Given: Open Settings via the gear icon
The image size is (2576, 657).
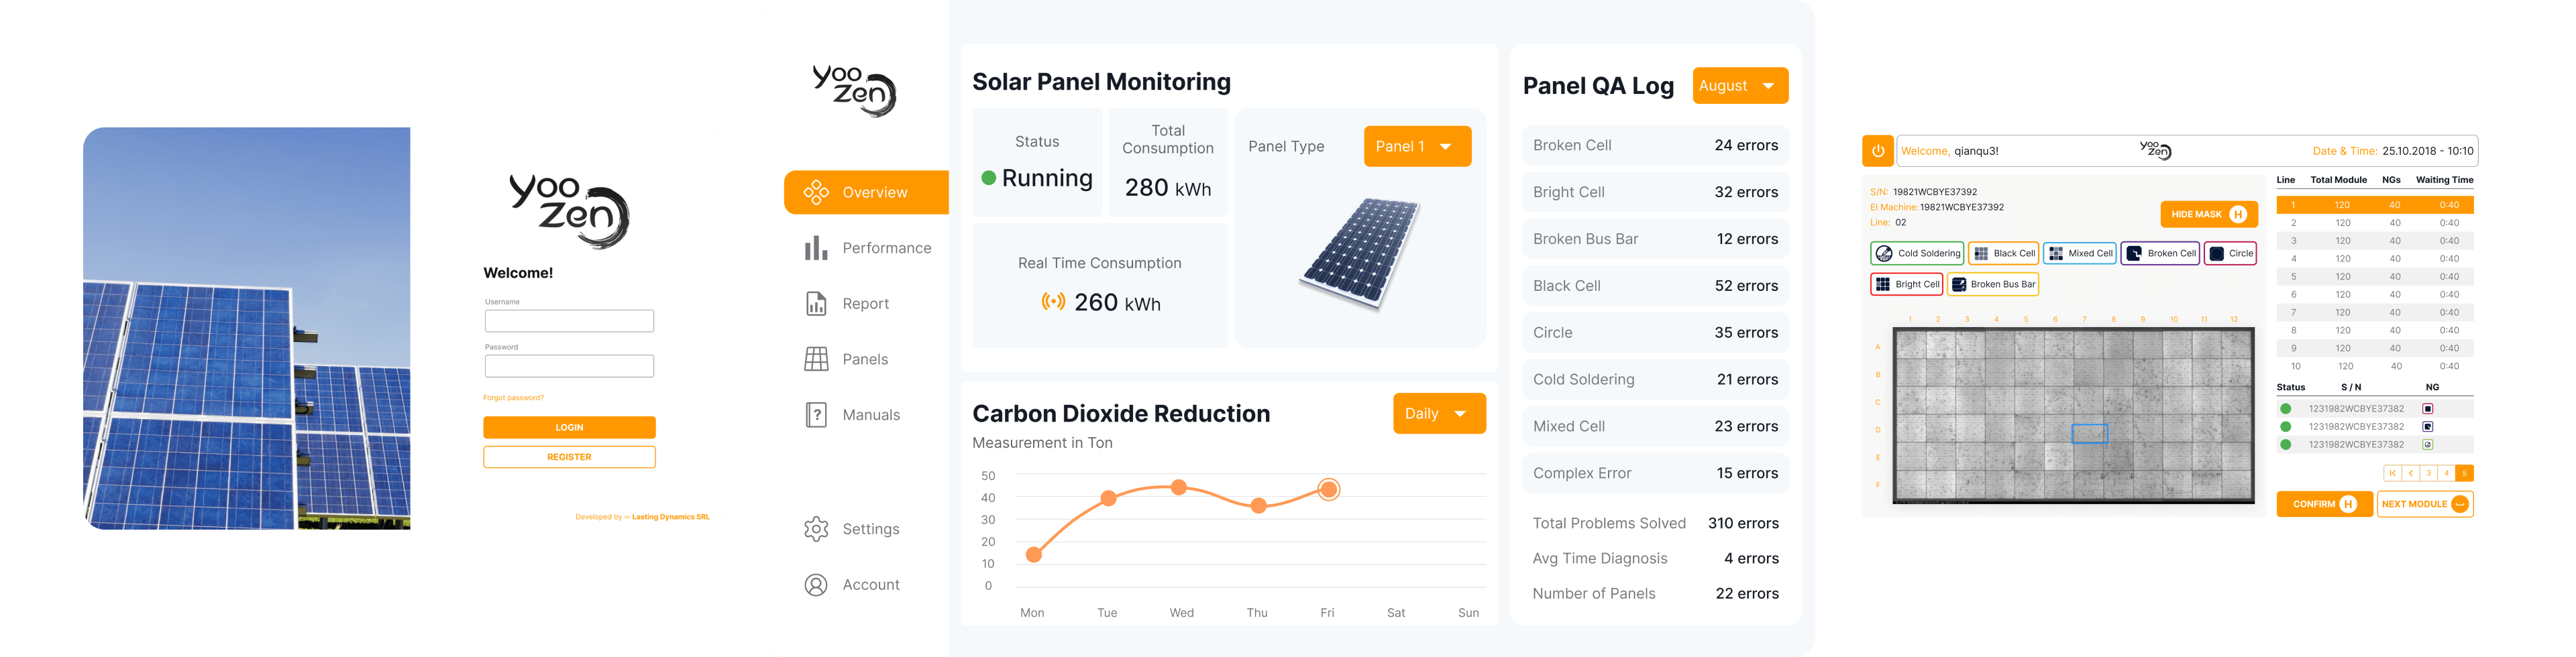Looking at the screenshot, I should (816, 529).
